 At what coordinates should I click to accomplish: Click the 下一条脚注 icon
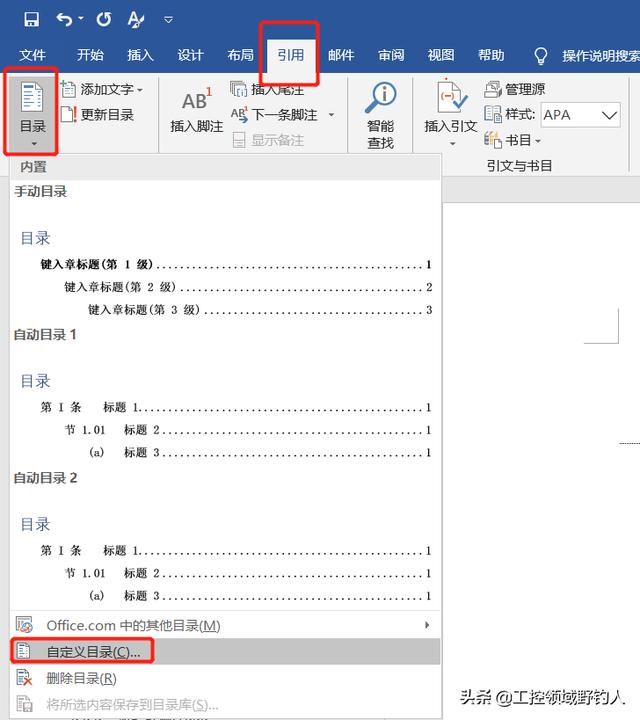point(239,114)
